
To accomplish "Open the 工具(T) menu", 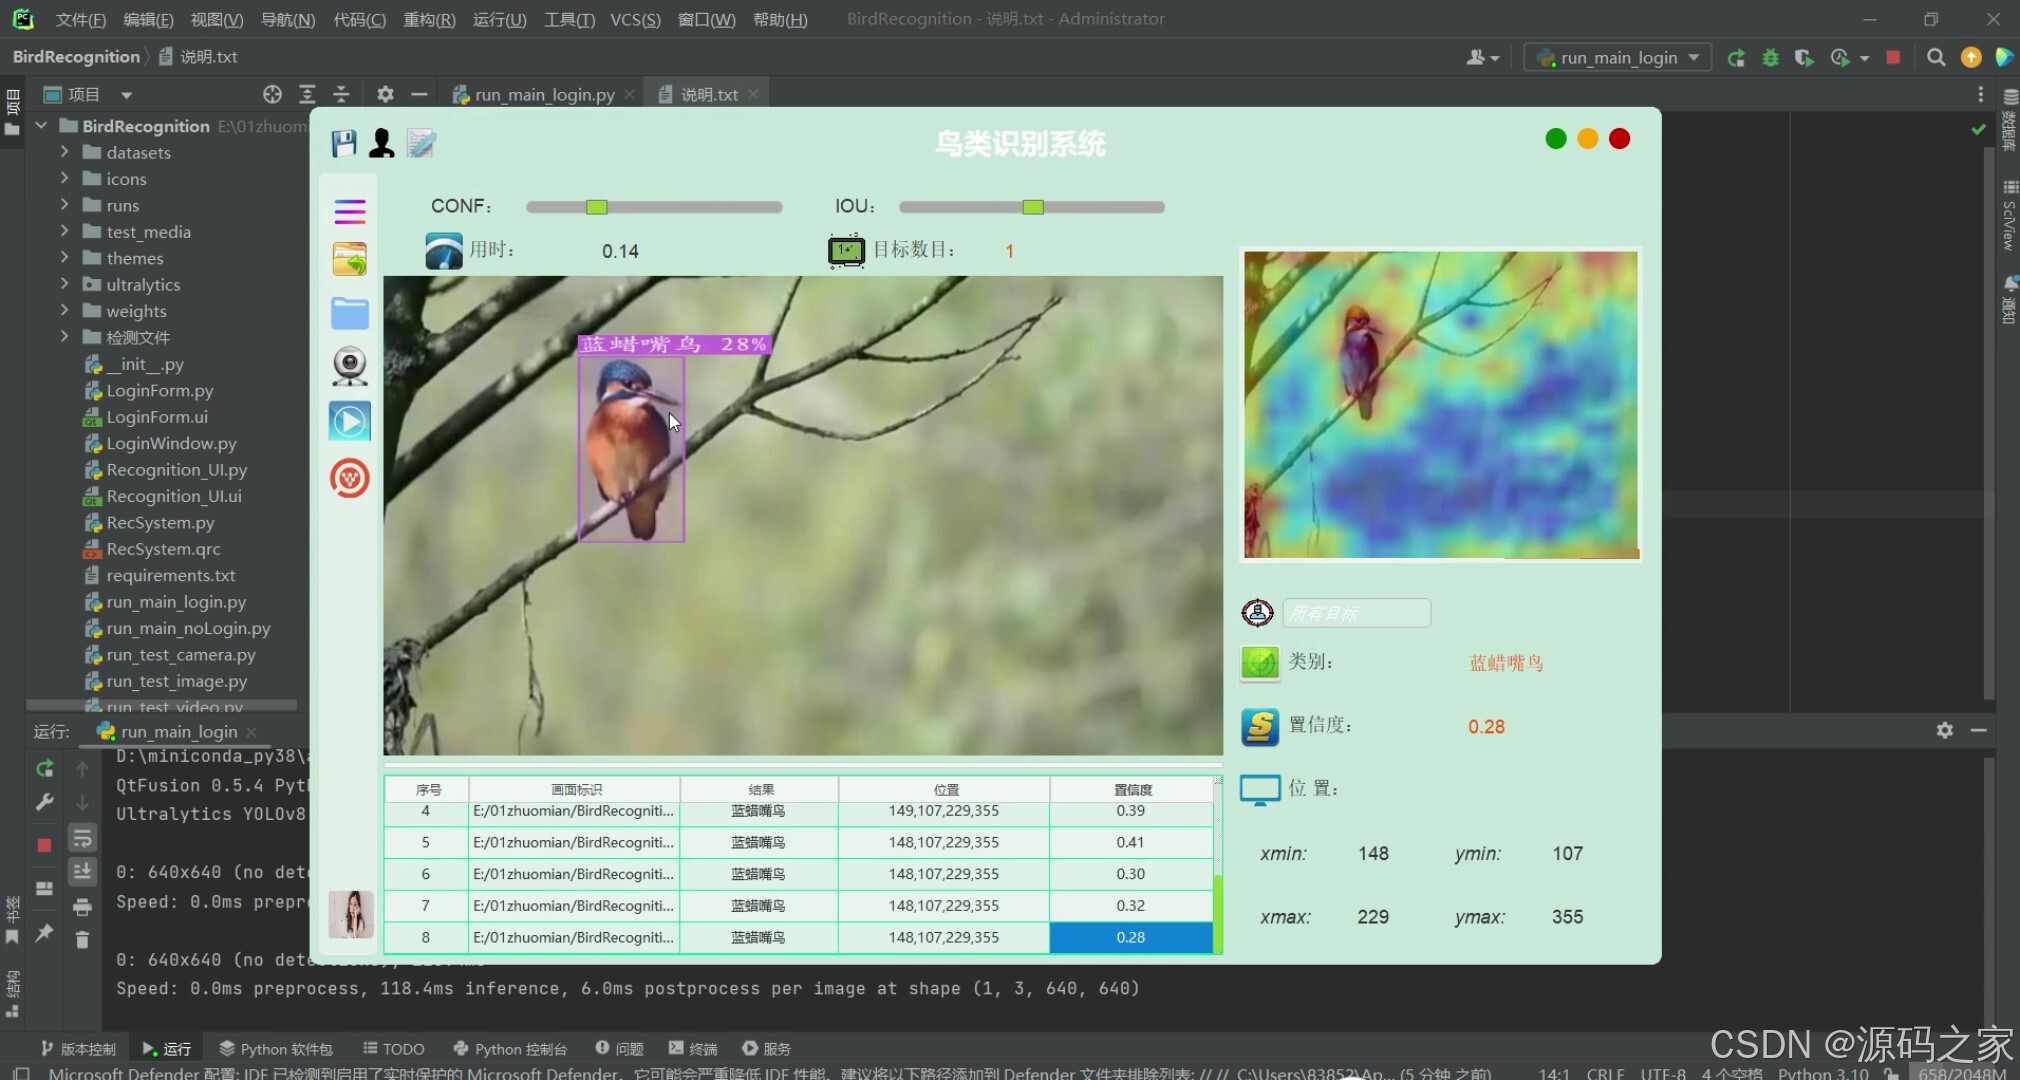I will [569, 19].
